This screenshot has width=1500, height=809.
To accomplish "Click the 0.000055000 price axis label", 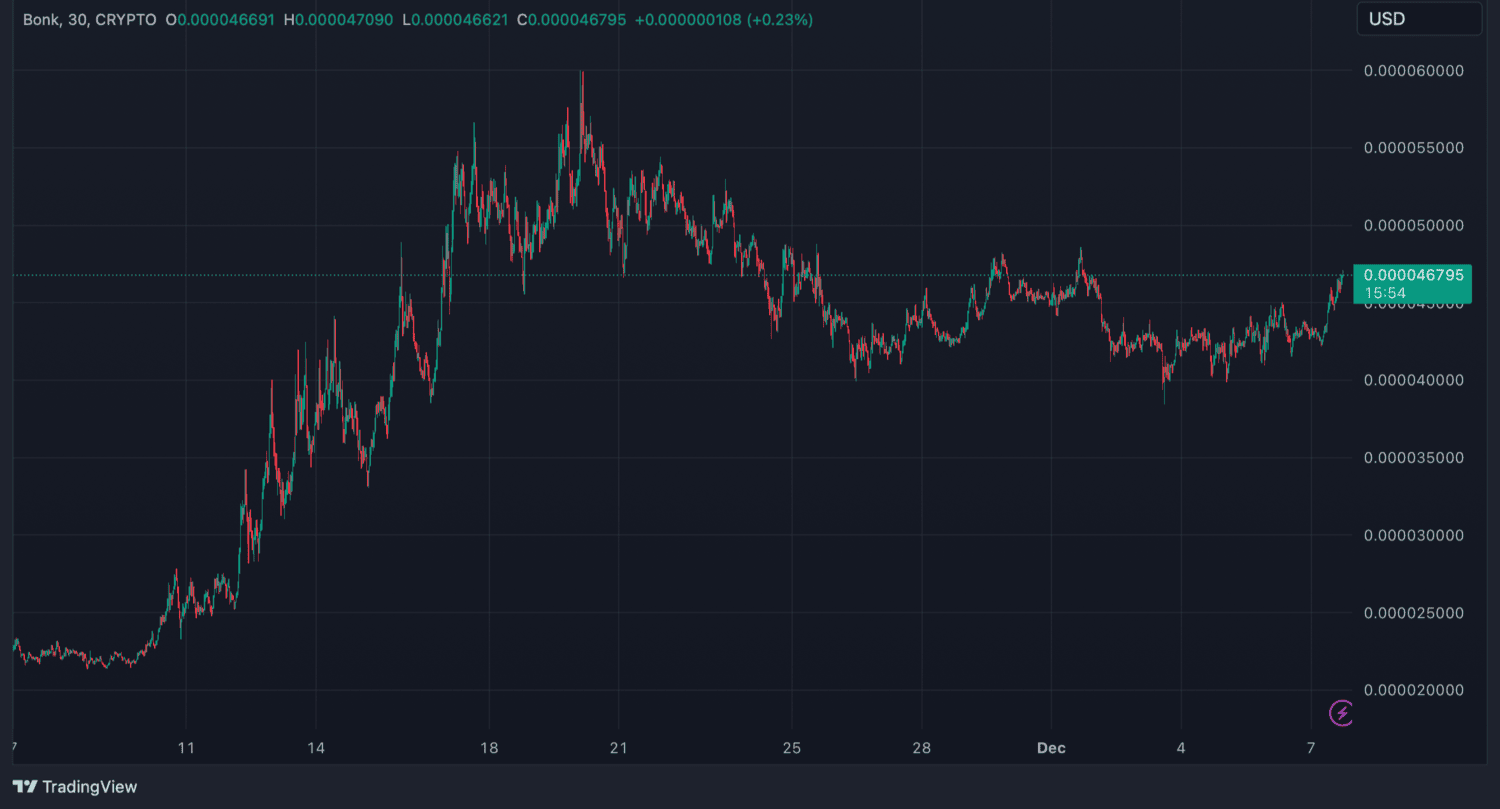I will tap(1413, 148).
